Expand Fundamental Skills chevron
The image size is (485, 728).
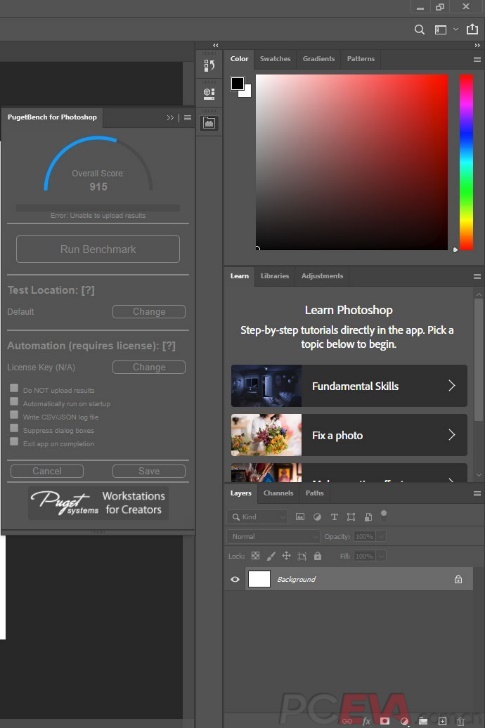(452, 386)
